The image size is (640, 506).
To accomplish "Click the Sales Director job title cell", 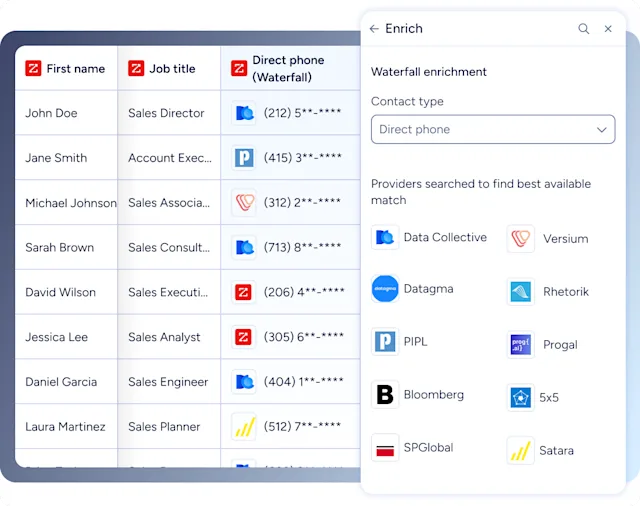I will point(169,113).
